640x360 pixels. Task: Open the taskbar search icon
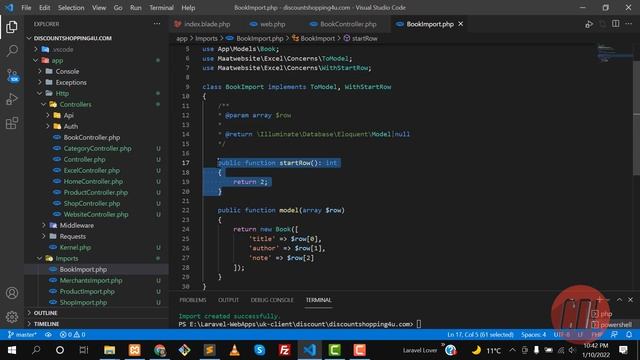[x=36, y=350]
